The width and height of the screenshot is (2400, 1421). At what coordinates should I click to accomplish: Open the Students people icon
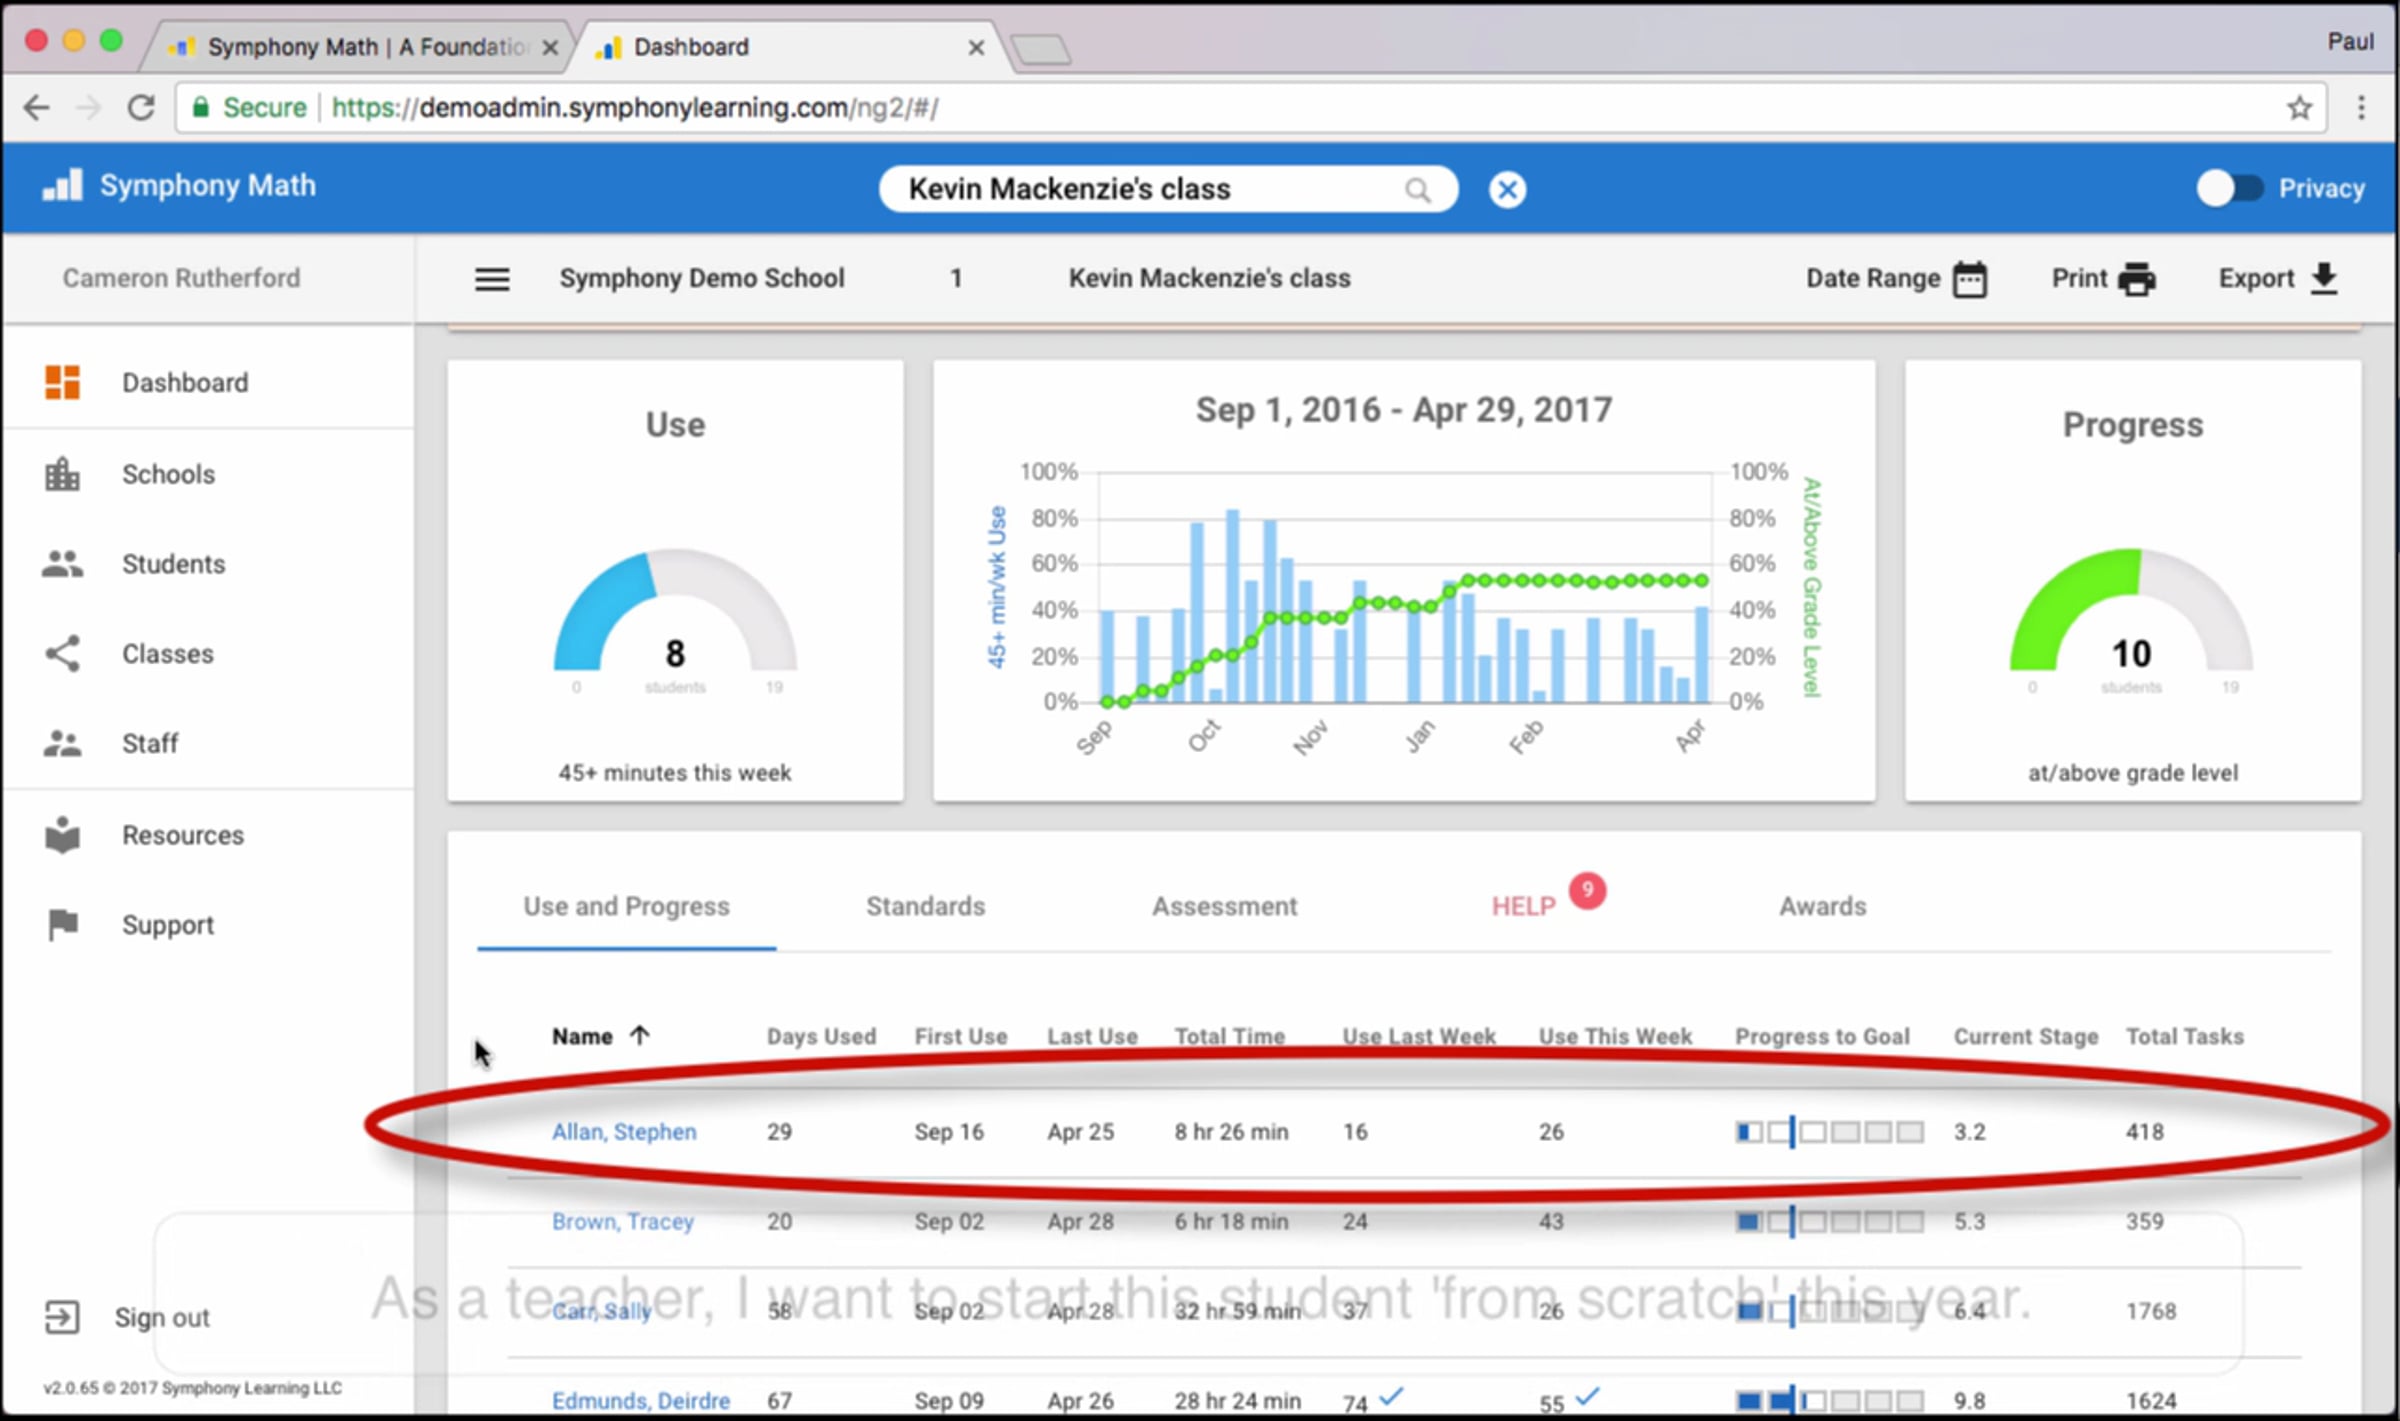click(x=62, y=564)
